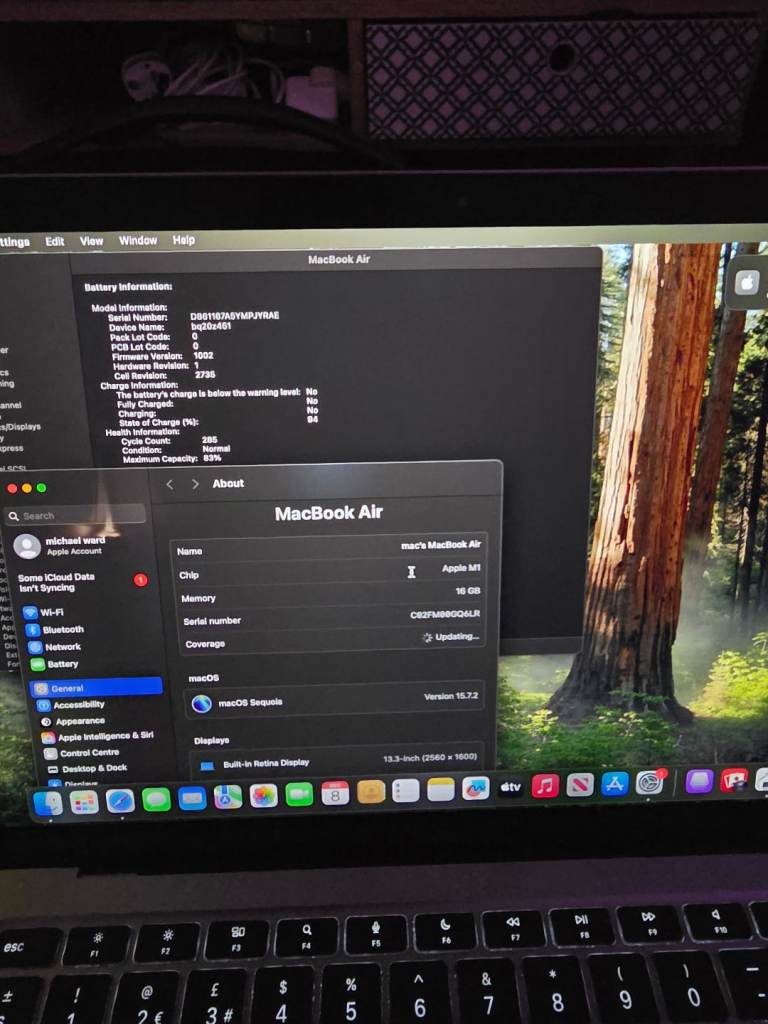Open Calendar in the Dock
The width and height of the screenshot is (768, 1024).
pos(335,793)
